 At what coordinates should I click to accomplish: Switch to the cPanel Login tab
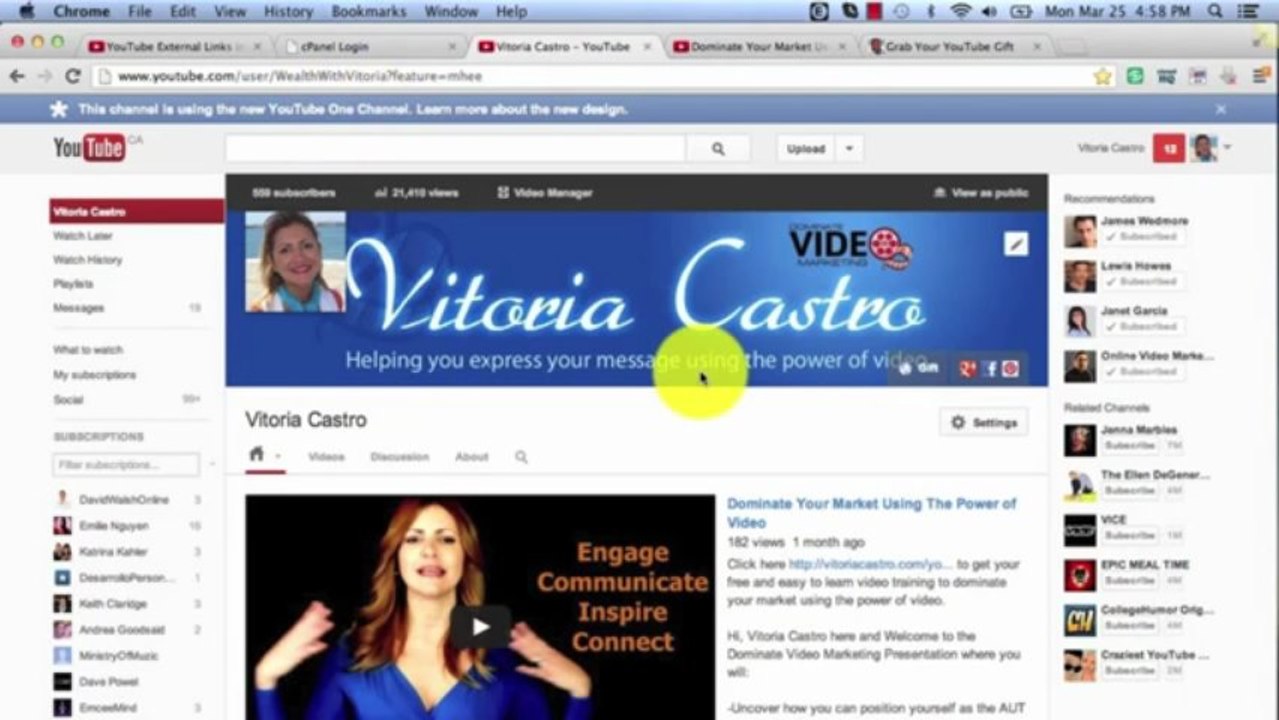point(370,46)
